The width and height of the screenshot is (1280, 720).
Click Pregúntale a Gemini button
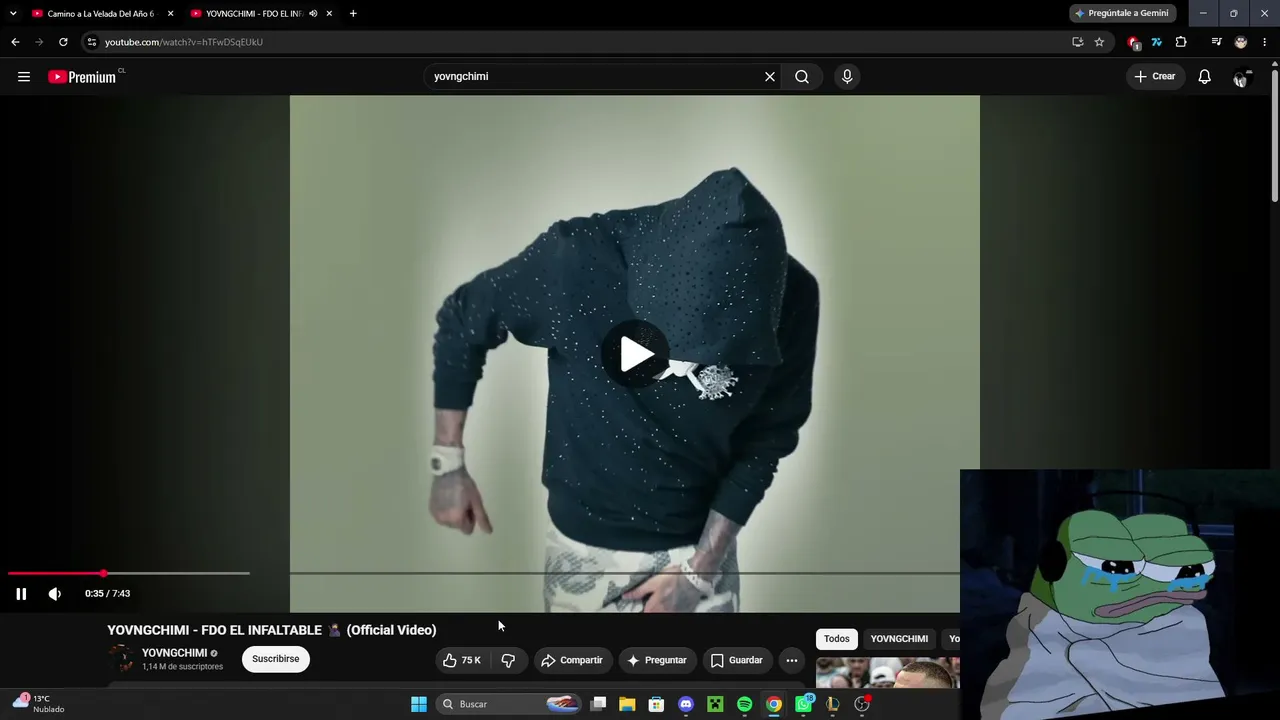[x=1122, y=14]
